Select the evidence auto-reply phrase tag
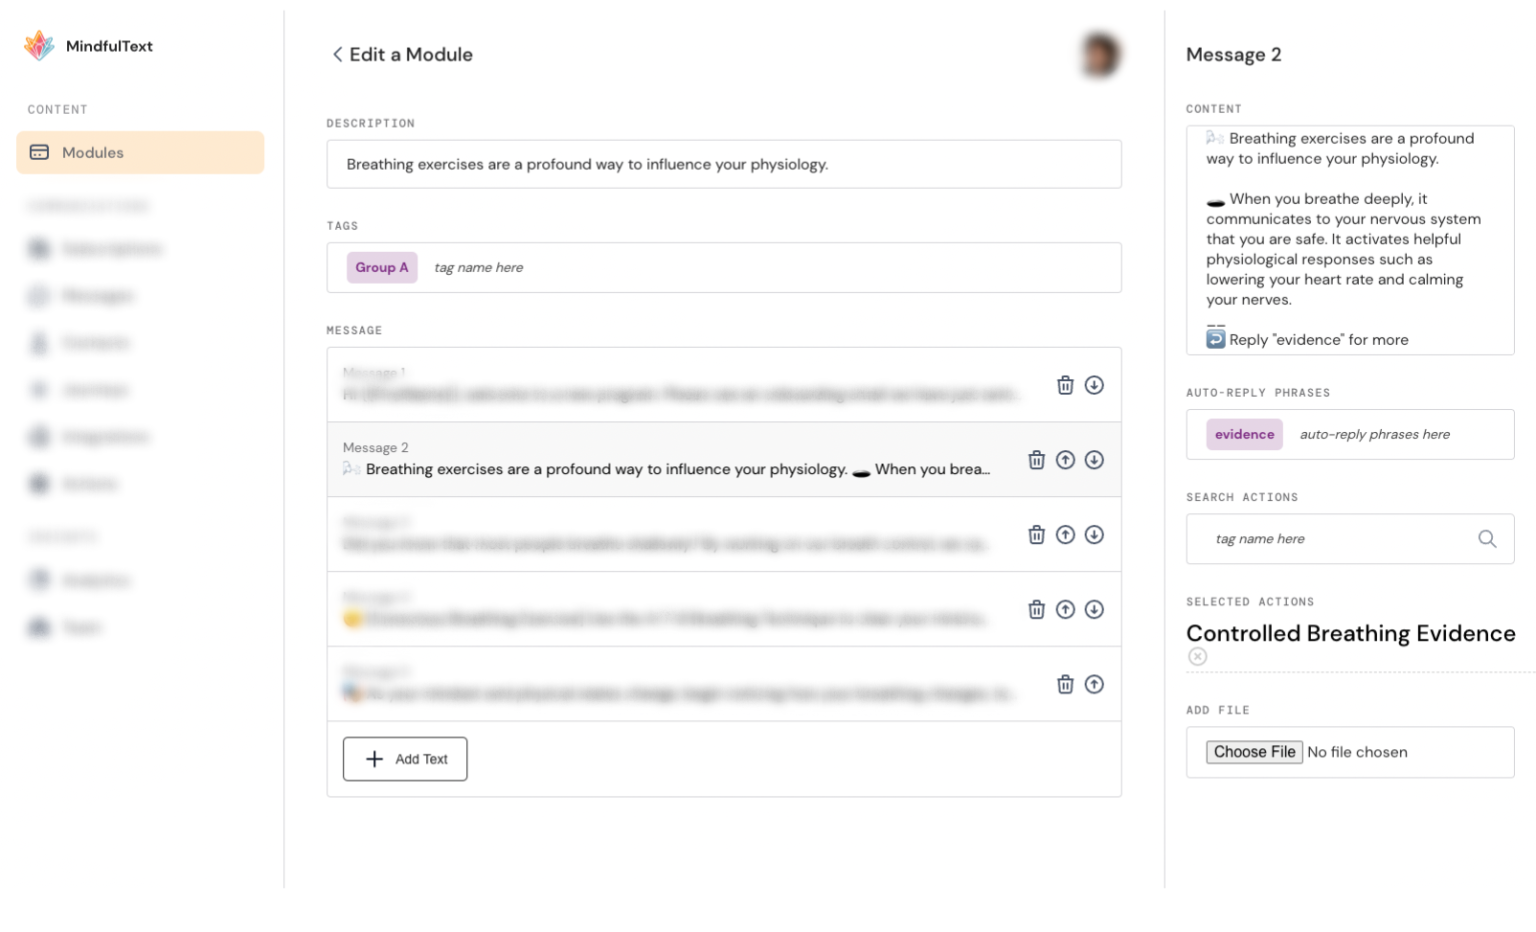Viewport: 1536px width, 932px height. (1244, 434)
